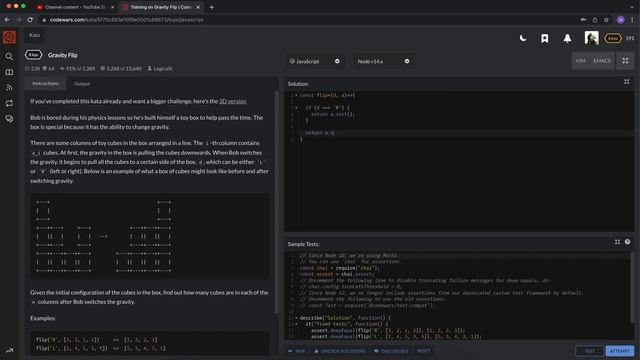
Task: Open the Sample Tests help question mark
Action: tap(627, 242)
